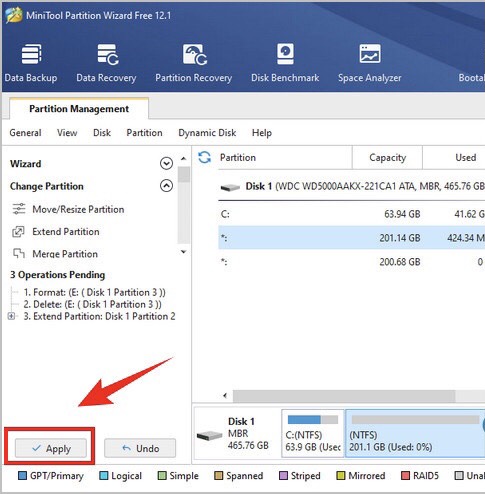Click the GPT/Primary legend color swatch
The width and height of the screenshot is (485, 494).
[22, 476]
